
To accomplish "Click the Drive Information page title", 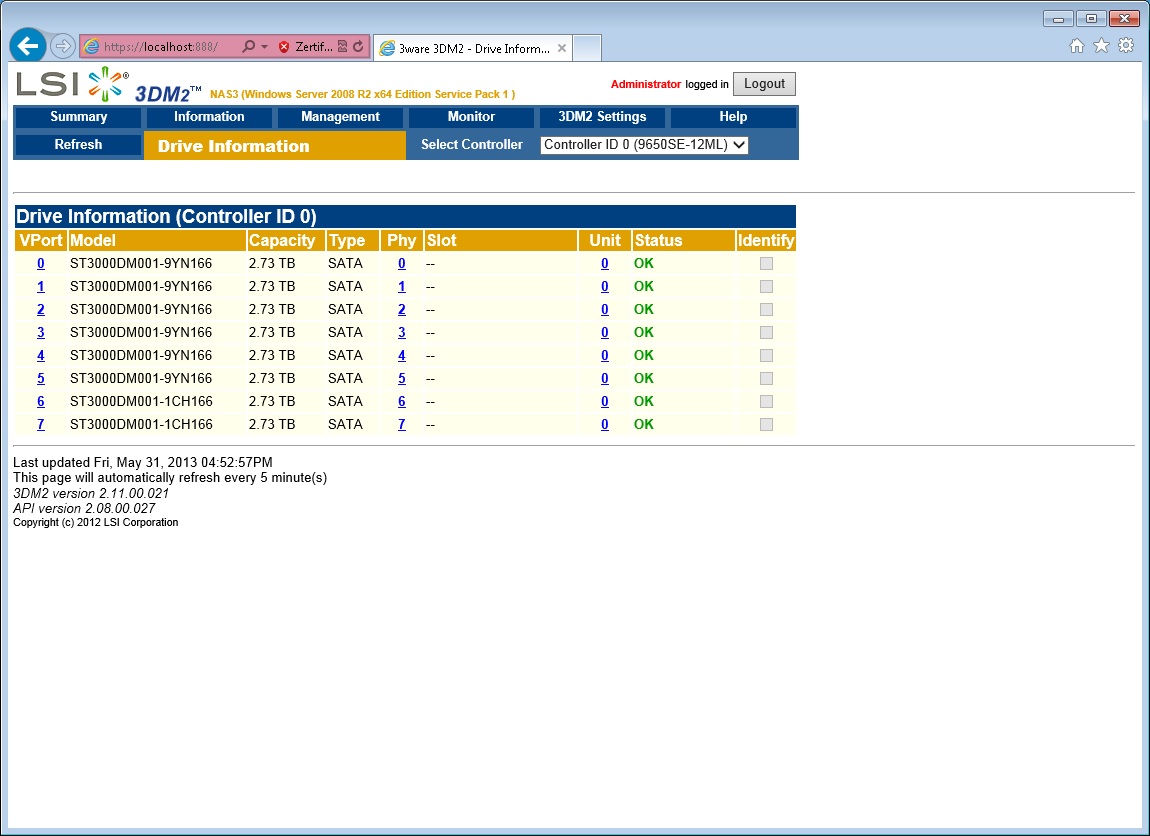I will coord(234,146).
